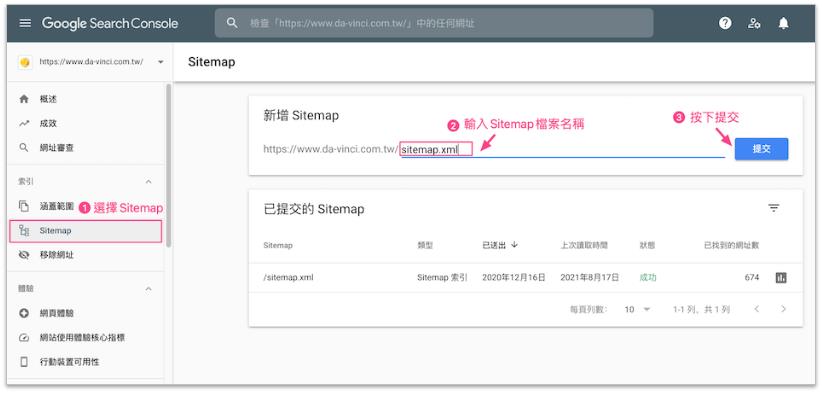Sort by the 已送出 column header
822x393 pixels.
[500, 245]
